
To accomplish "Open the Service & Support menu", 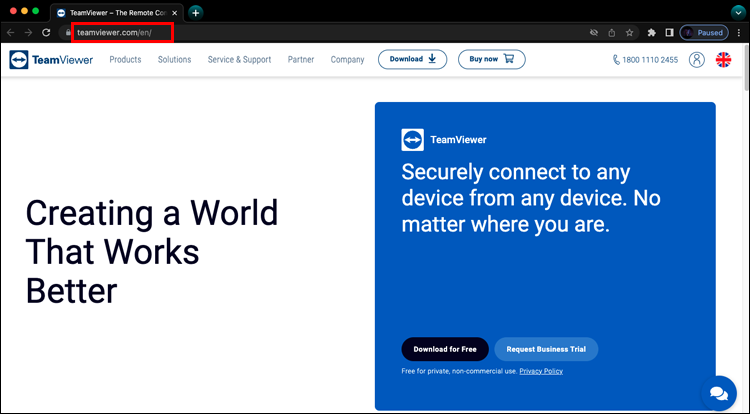I will pos(239,59).
